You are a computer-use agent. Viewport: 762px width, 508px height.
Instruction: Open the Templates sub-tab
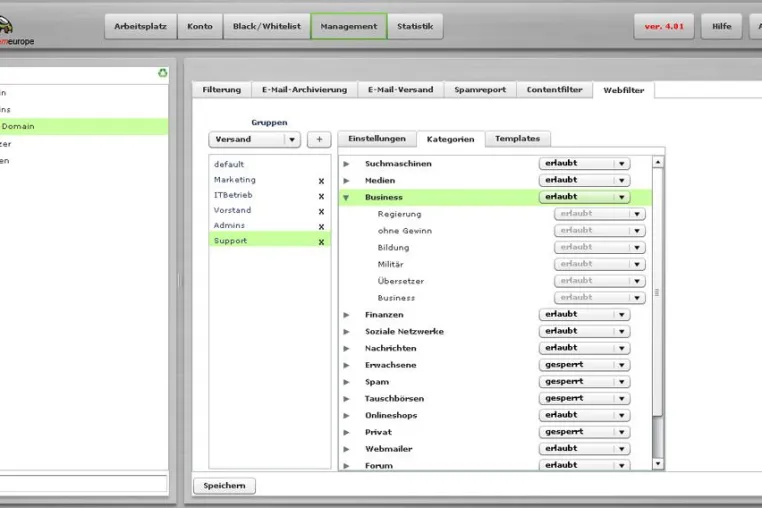[518, 139]
